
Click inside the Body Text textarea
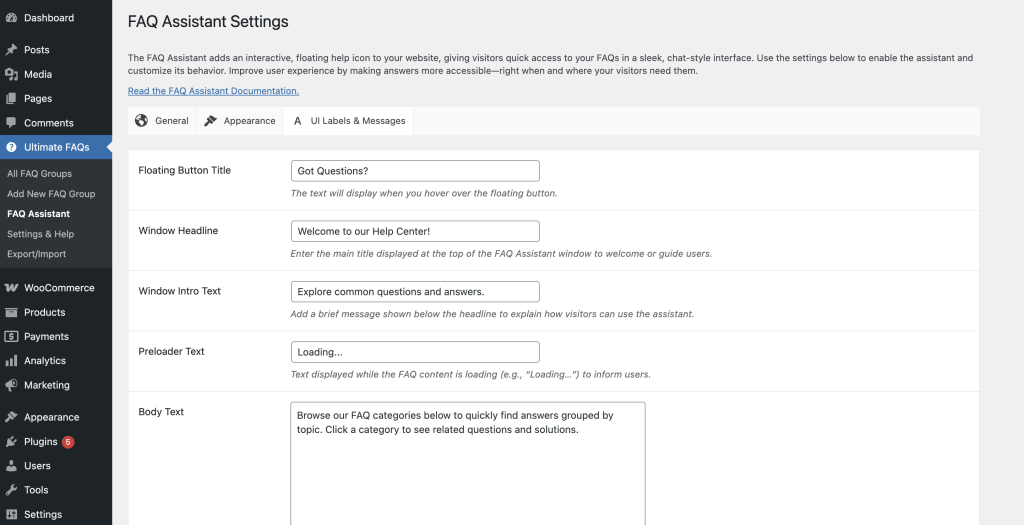468,464
